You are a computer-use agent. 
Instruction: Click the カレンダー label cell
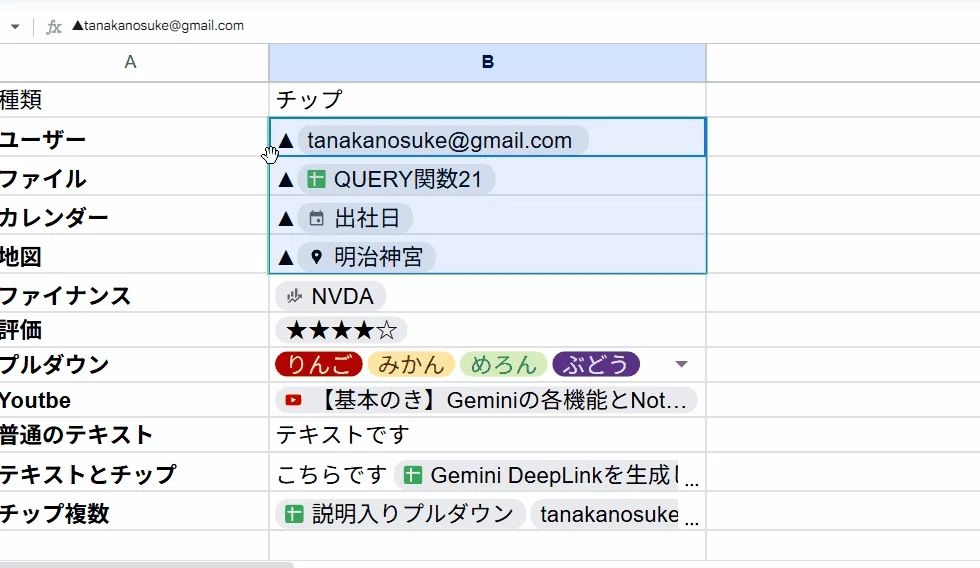point(134,217)
